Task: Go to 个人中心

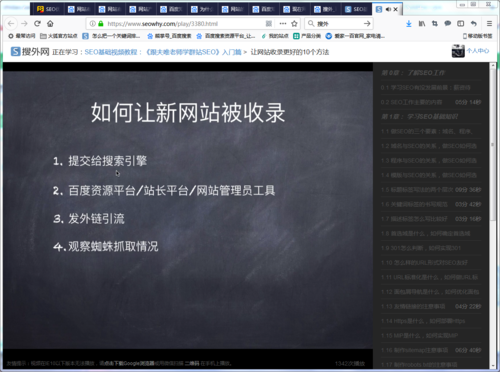Action: click(x=478, y=51)
